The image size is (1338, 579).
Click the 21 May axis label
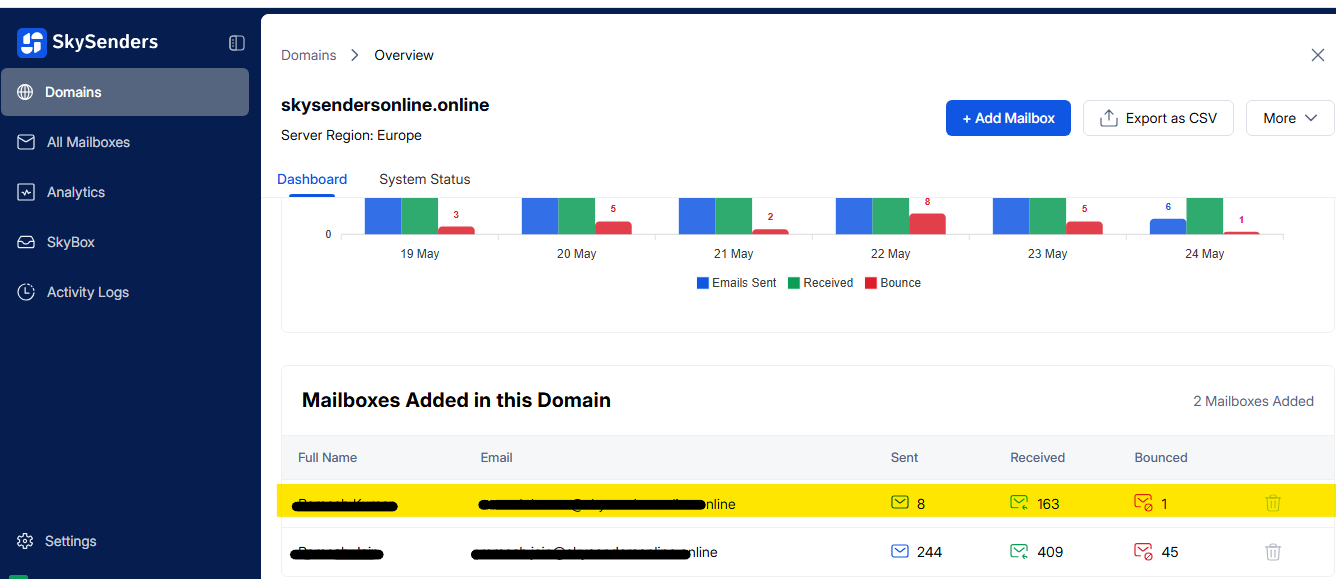(734, 254)
